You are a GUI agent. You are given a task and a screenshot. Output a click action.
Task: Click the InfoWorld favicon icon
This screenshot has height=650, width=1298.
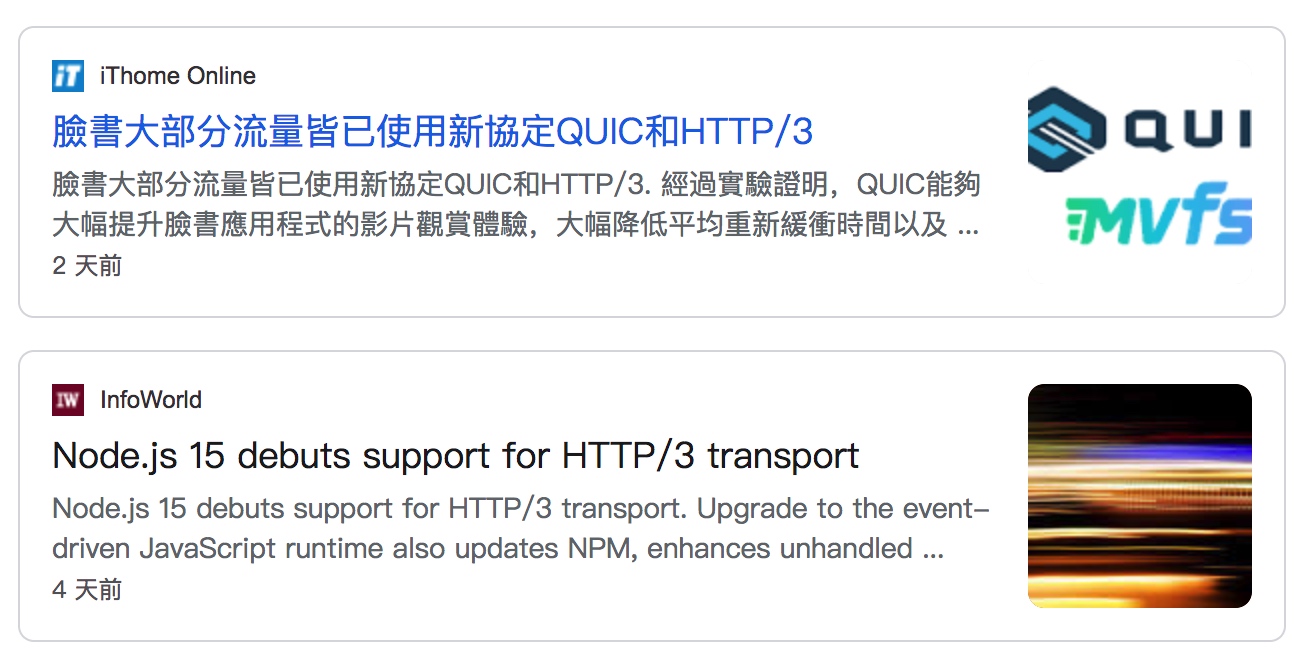[x=68, y=400]
